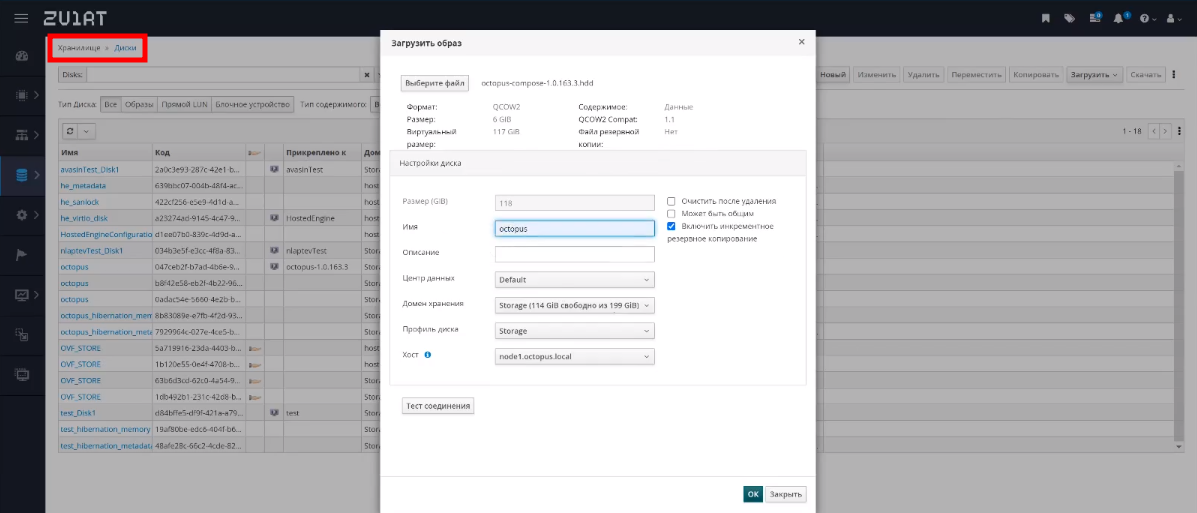
Task: Open the Administration gear sidebar icon
Action: tap(21, 215)
